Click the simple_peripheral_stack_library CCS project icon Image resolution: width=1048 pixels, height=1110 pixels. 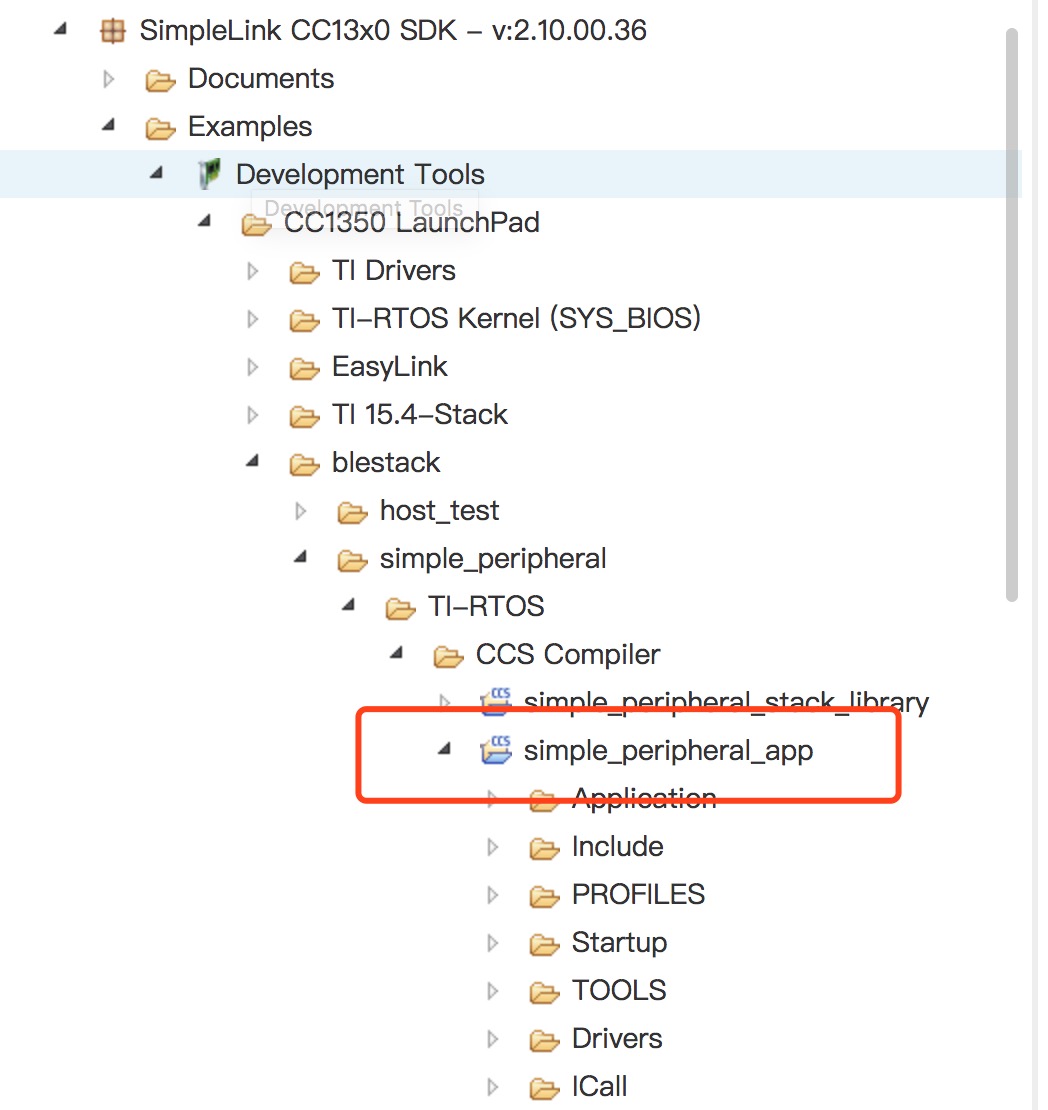coord(496,702)
